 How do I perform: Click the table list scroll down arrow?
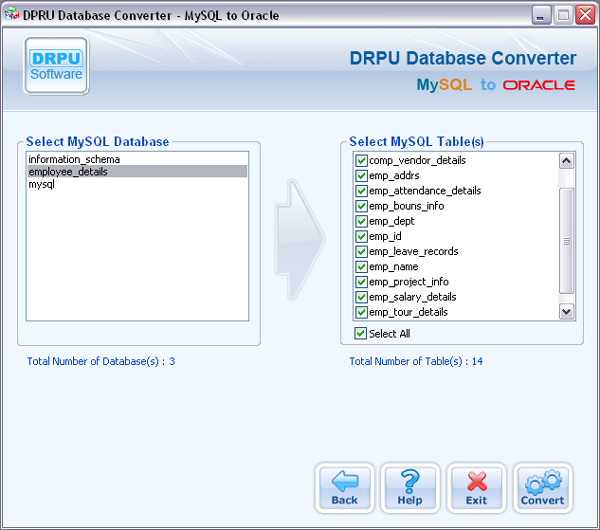click(566, 311)
